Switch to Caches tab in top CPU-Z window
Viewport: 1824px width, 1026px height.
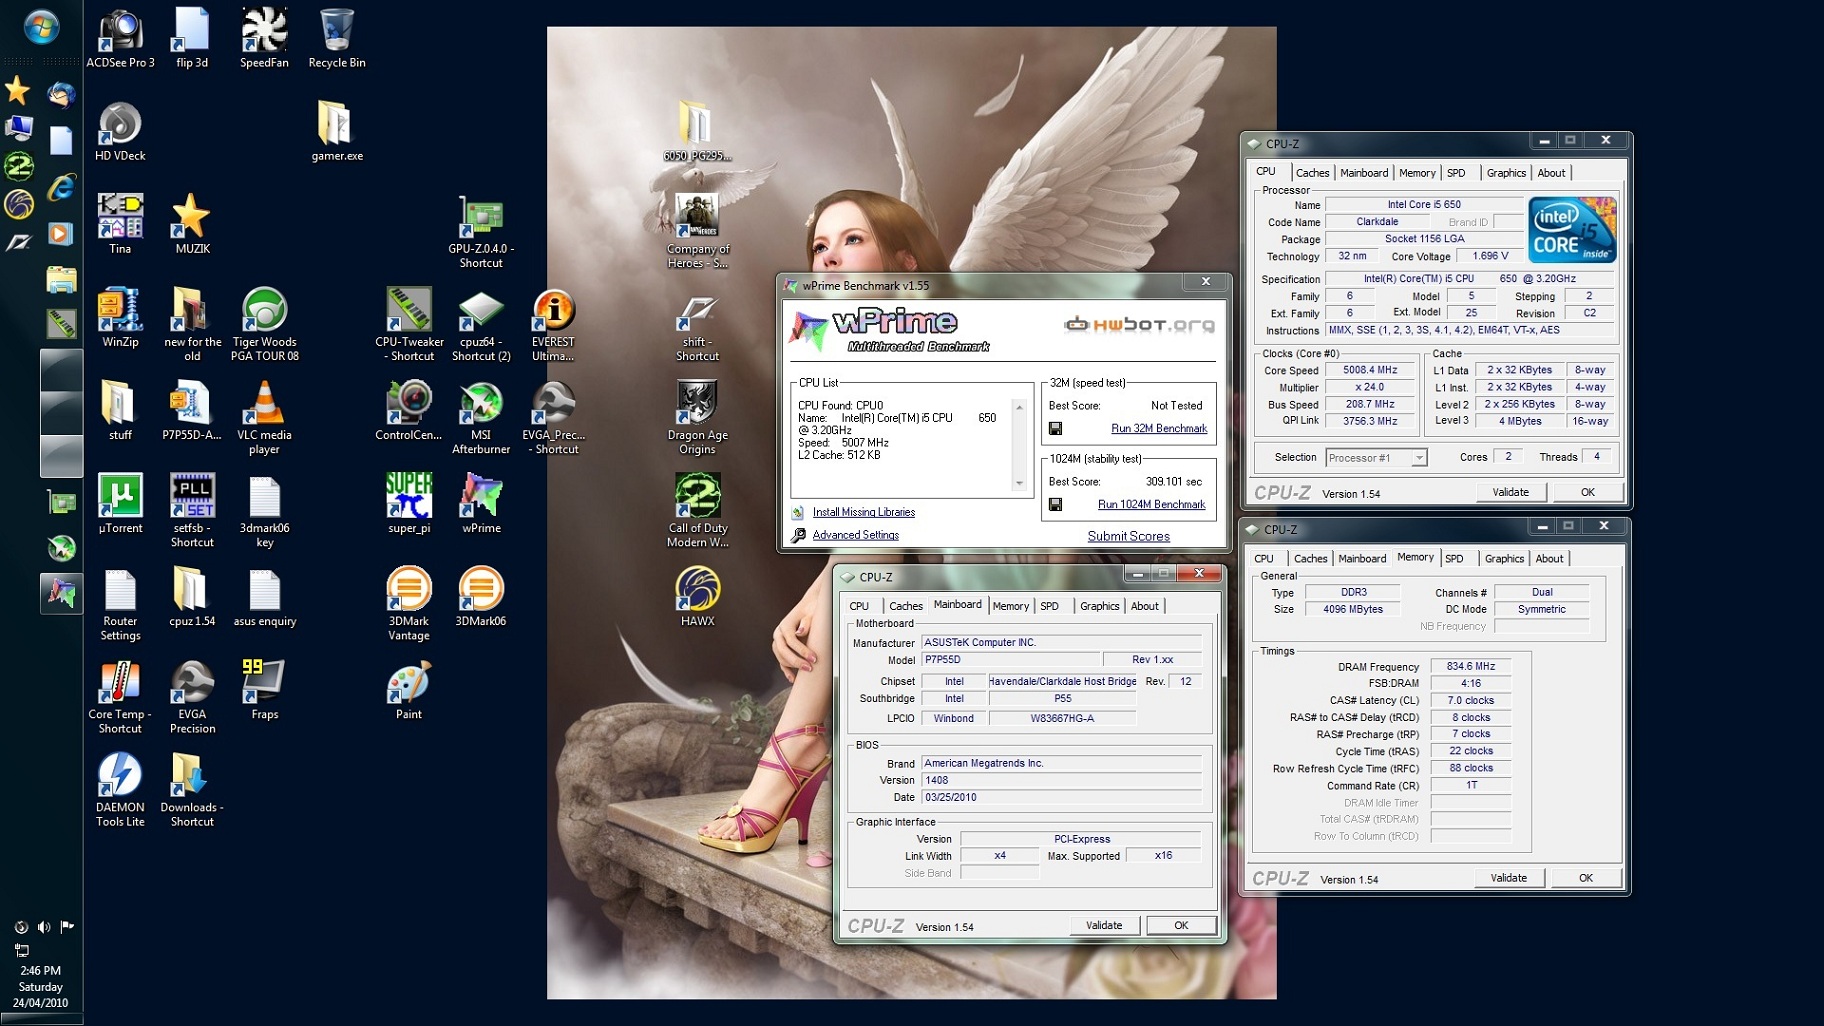pyautogui.click(x=1312, y=173)
